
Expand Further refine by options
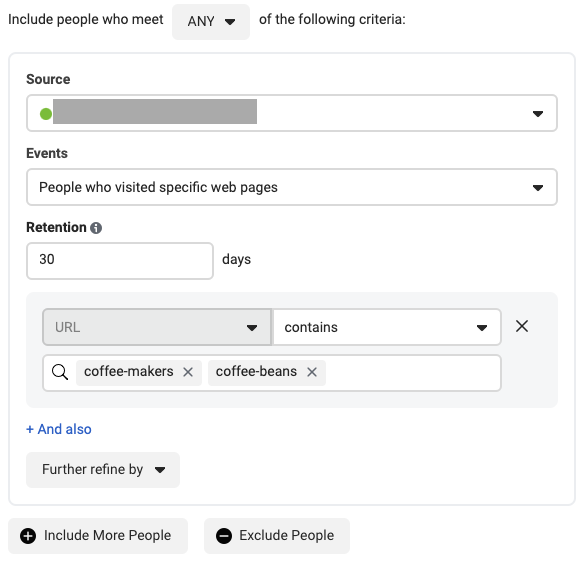click(103, 470)
